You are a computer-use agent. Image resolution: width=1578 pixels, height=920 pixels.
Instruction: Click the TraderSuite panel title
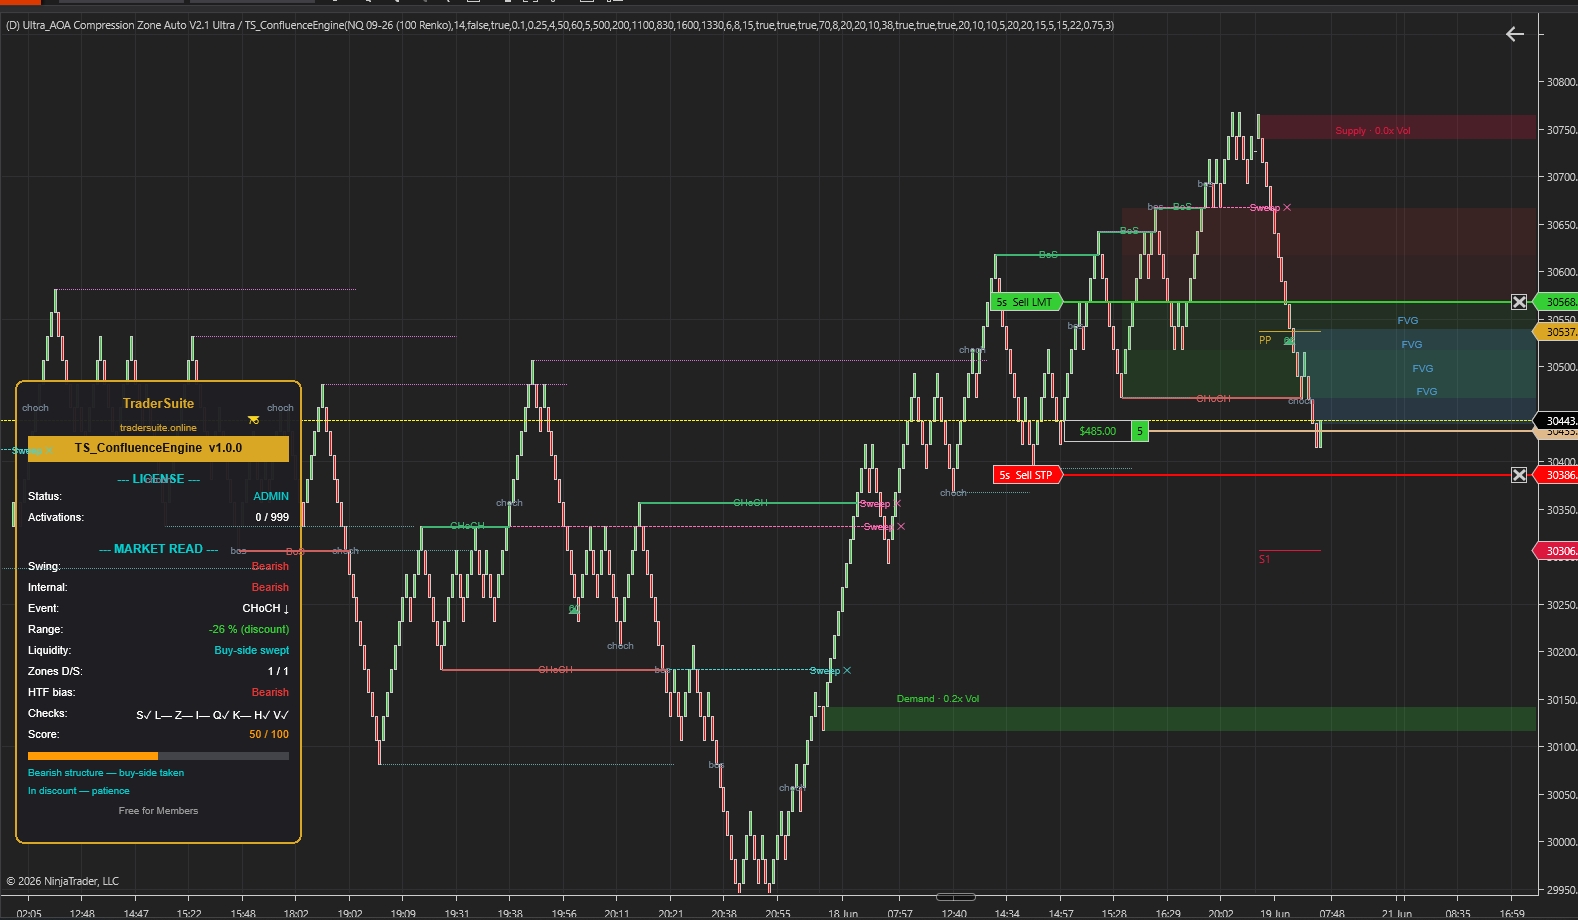(158, 403)
